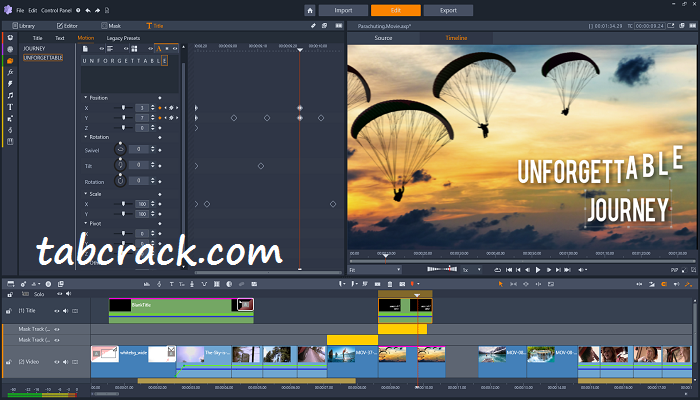The width and height of the screenshot is (700, 400).
Task: Collapse the Position section
Action: (86, 98)
